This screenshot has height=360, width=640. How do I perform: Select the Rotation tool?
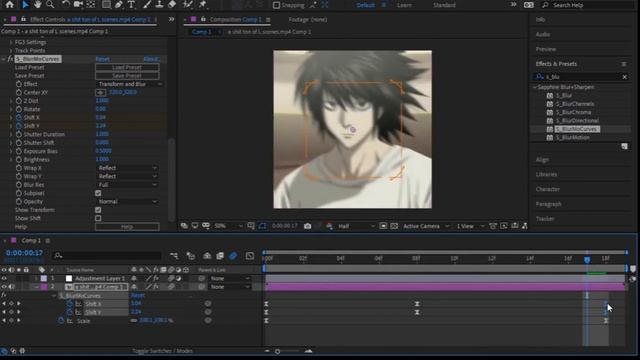(x=65, y=4)
